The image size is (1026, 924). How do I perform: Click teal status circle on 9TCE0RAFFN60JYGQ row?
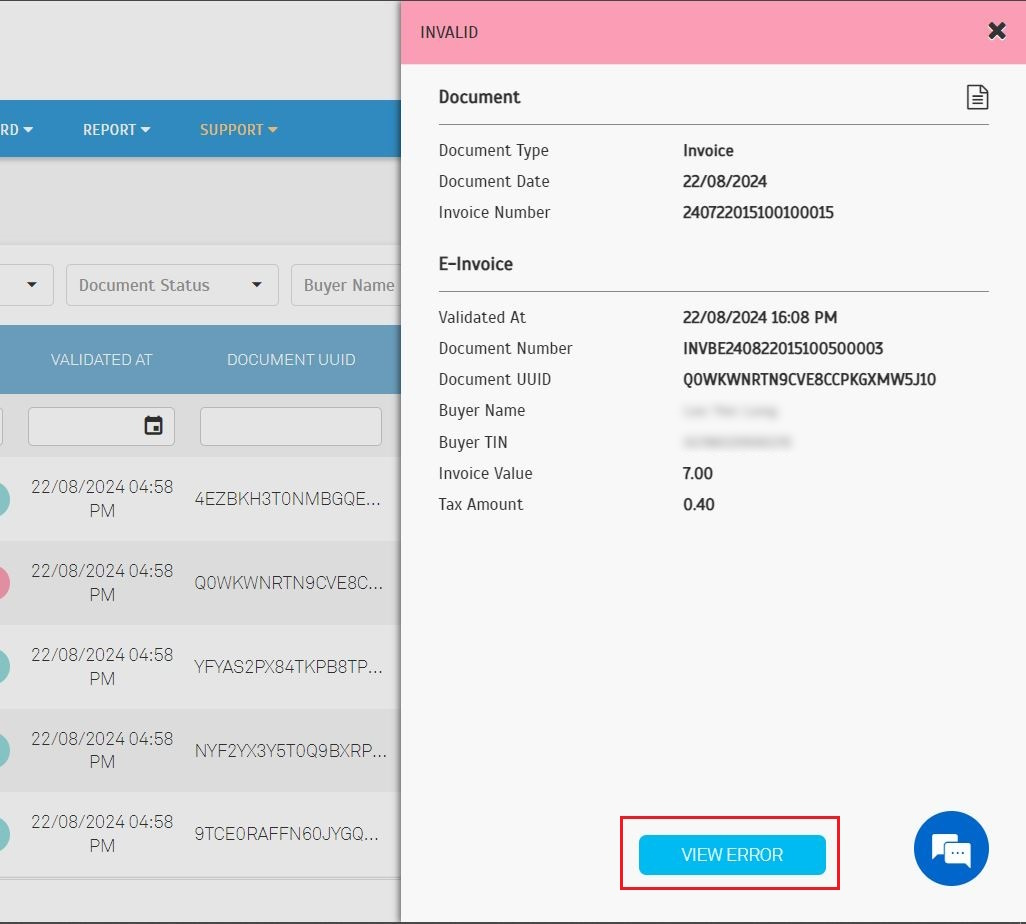[3, 833]
